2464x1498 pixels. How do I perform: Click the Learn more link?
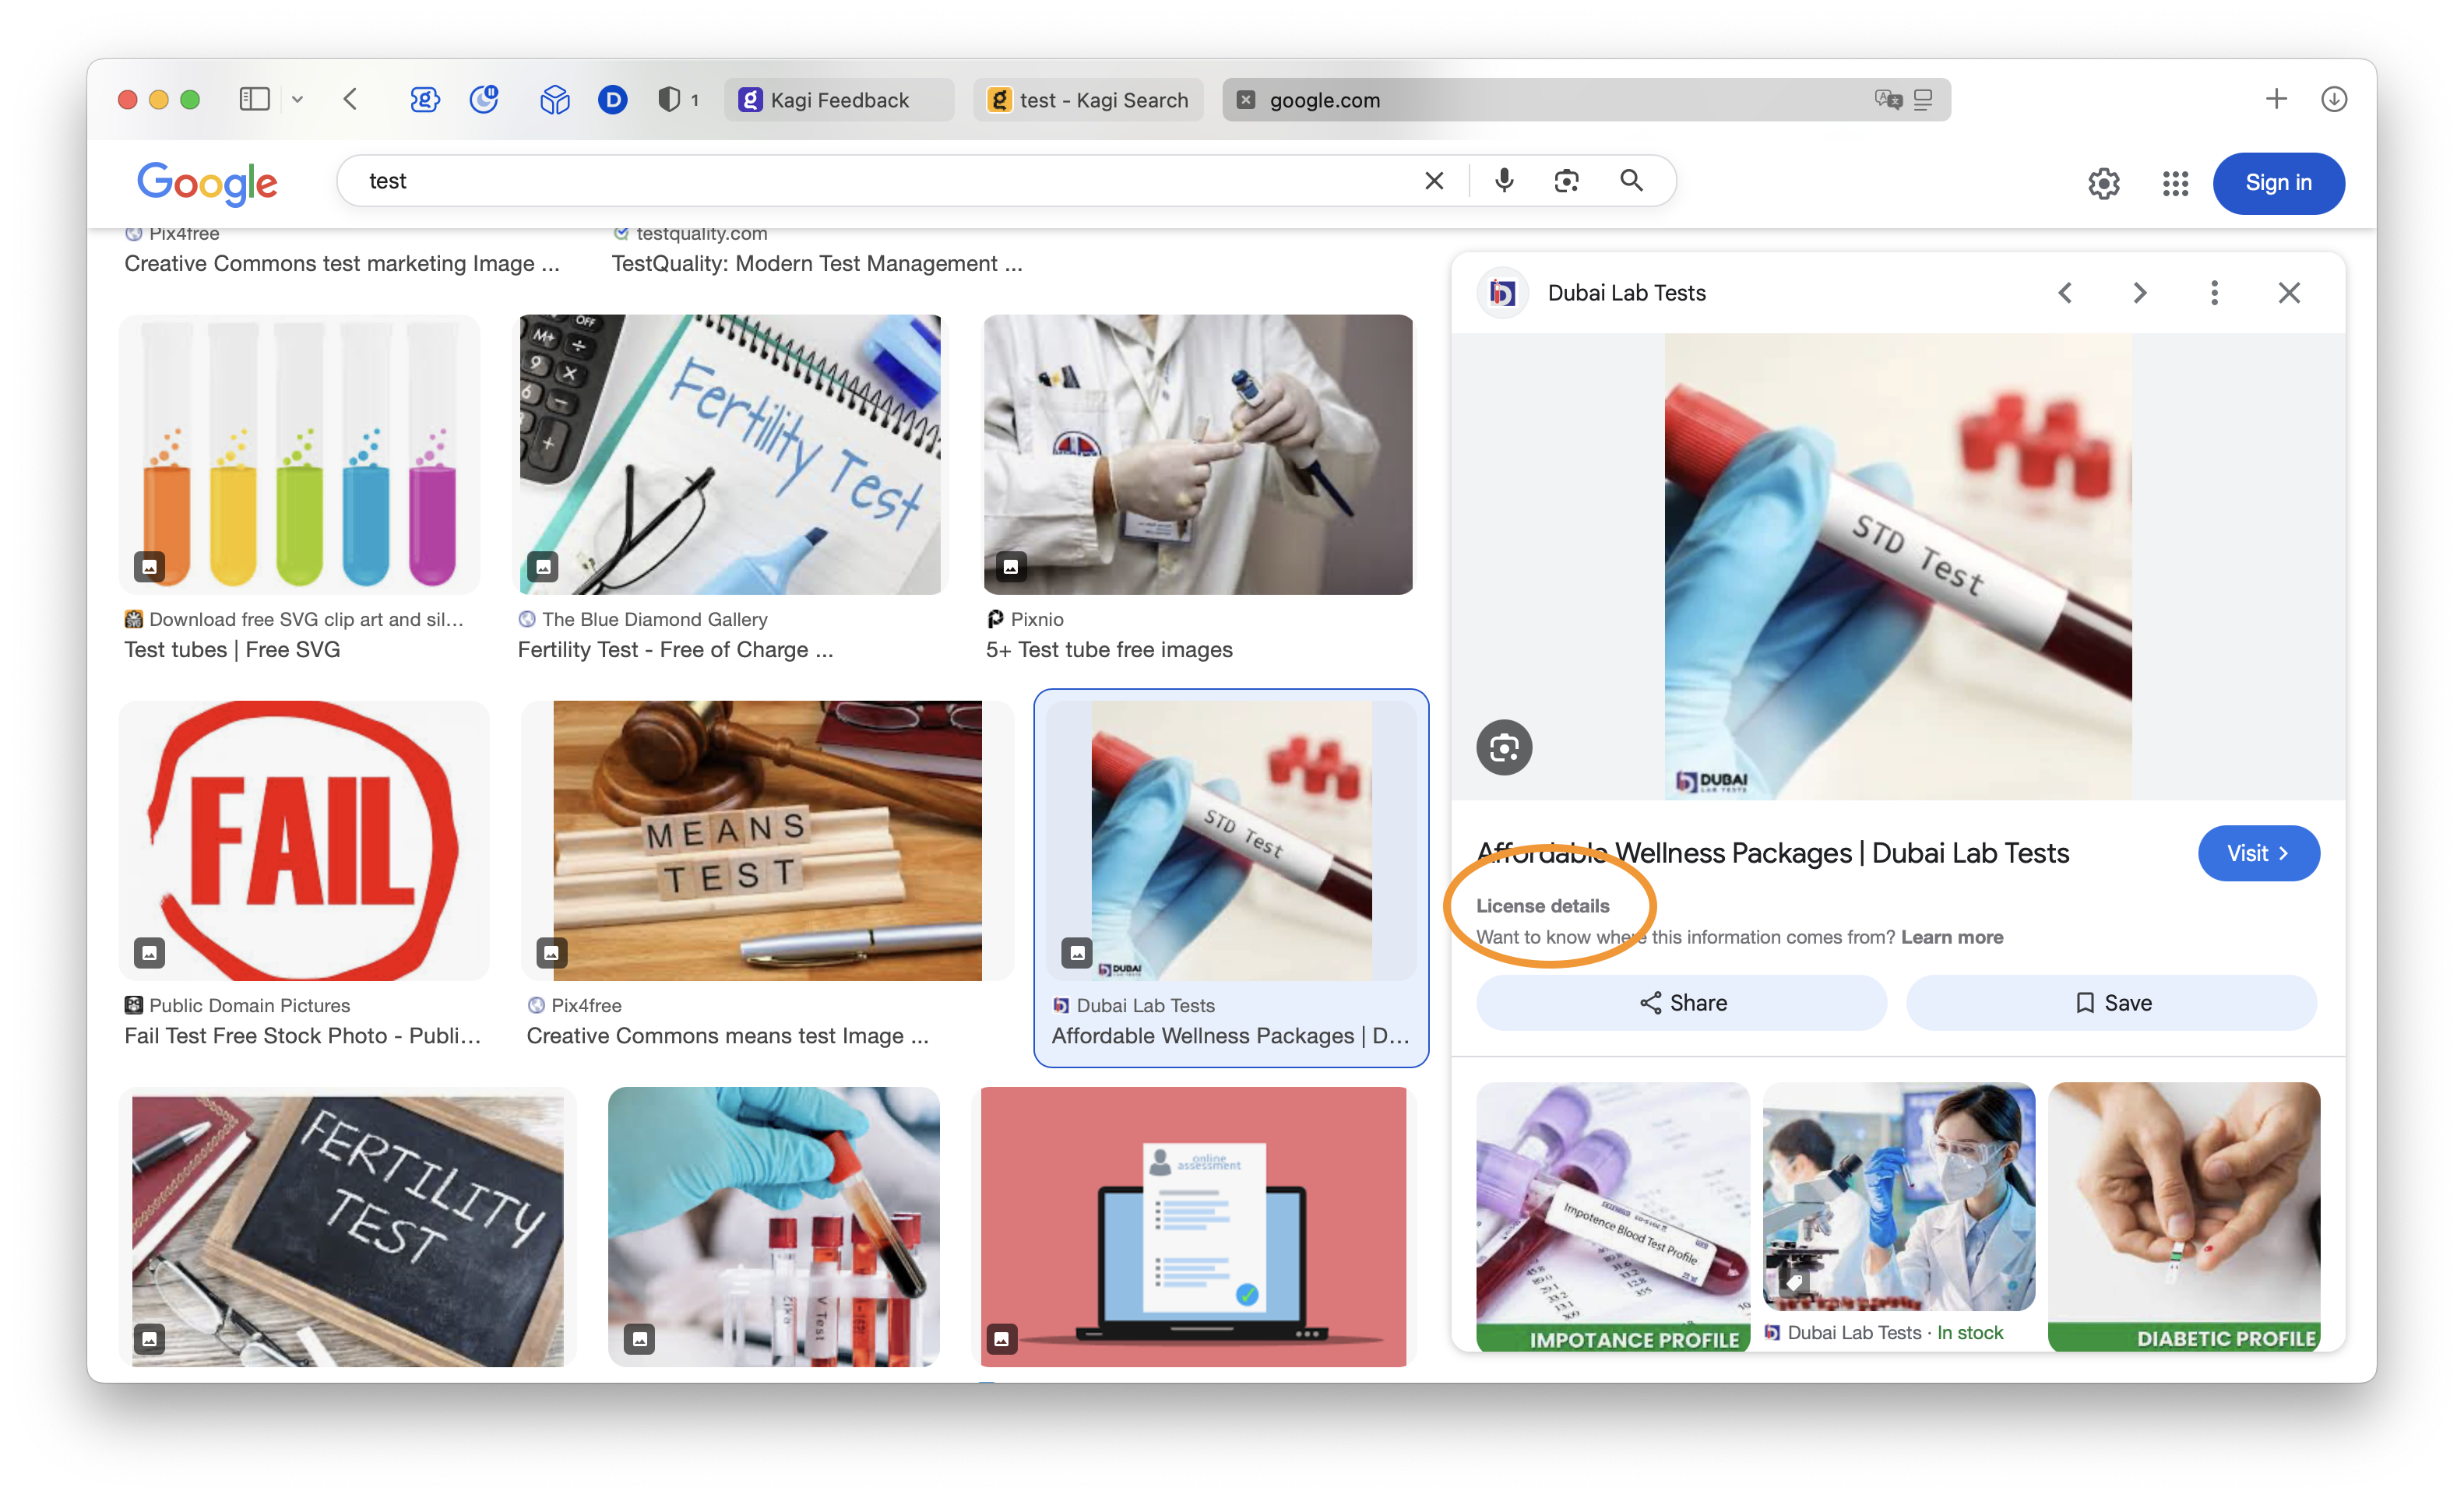(1951, 937)
